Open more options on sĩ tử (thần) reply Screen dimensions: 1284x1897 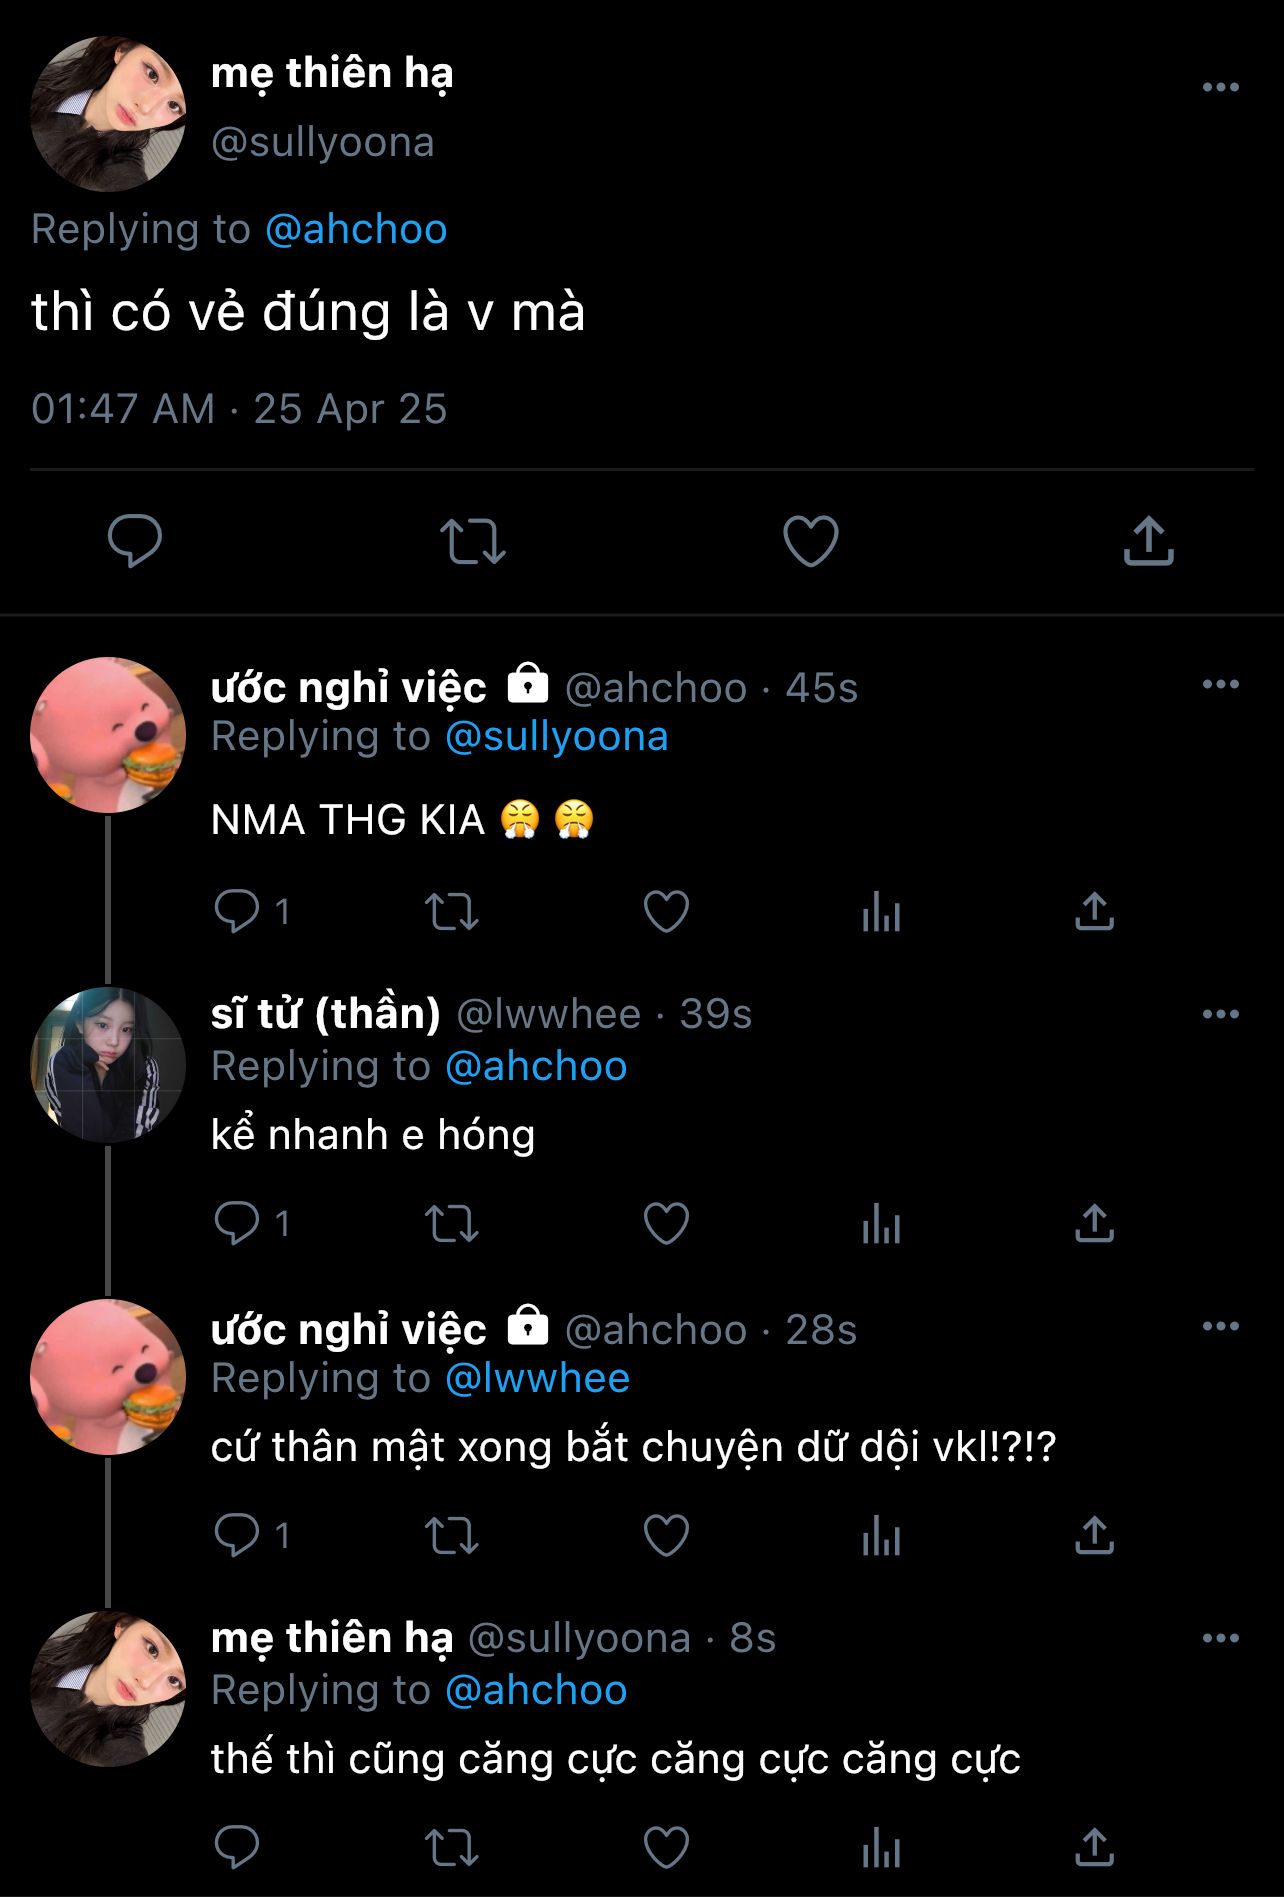pyautogui.click(x=1220, y=1014)
